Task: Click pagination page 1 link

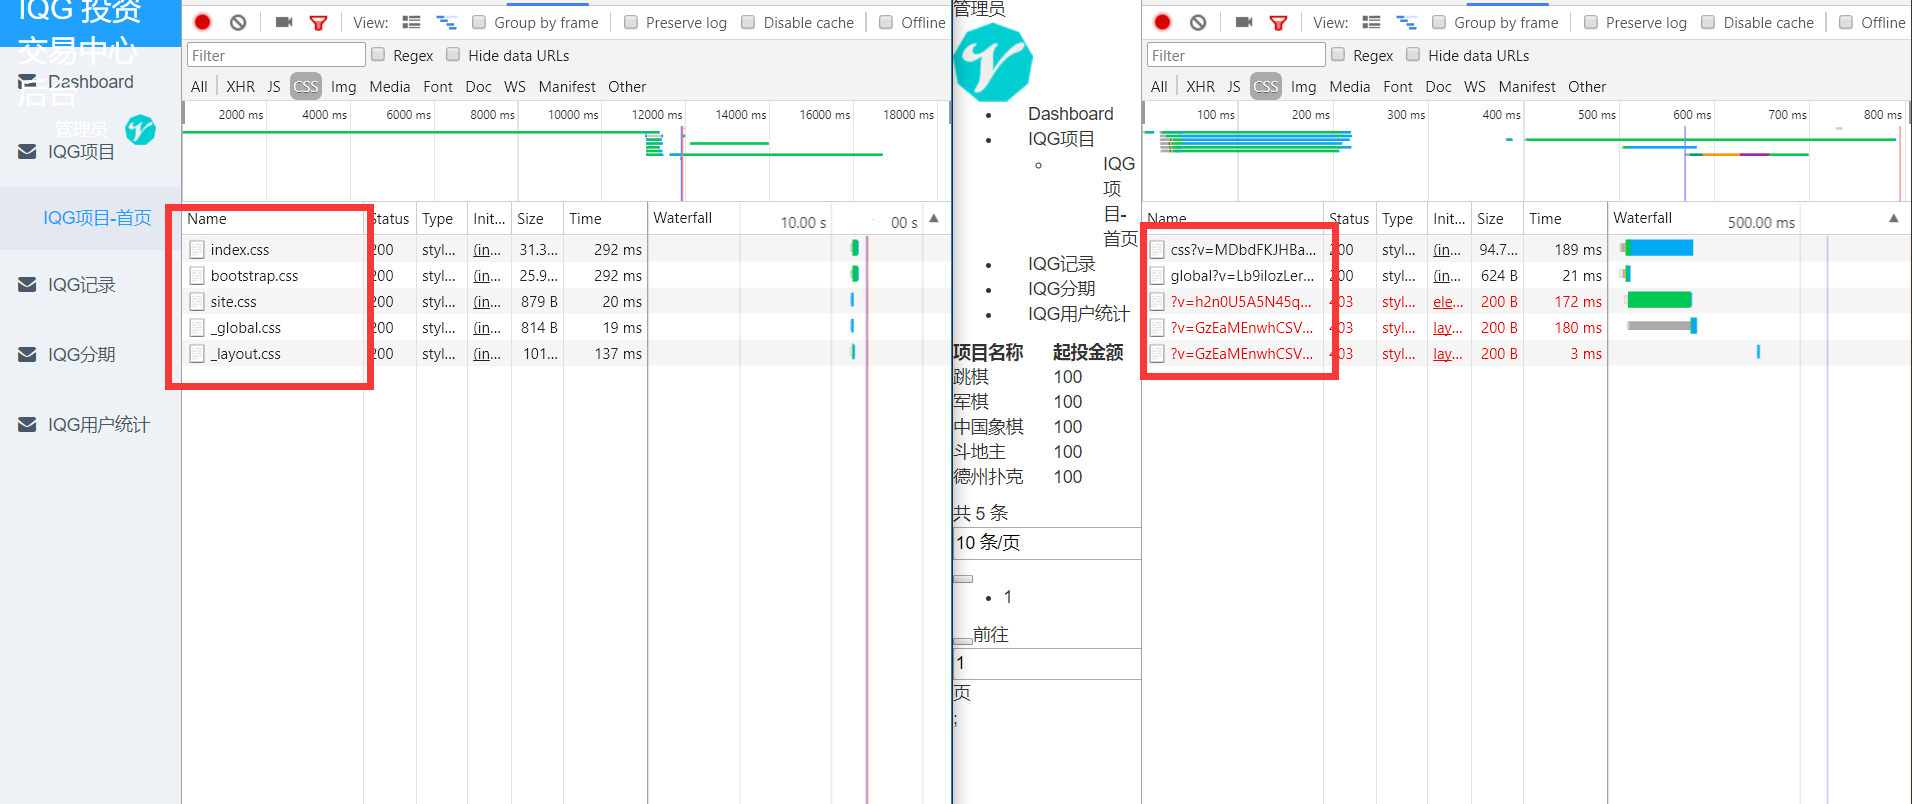Action: [x=1008, y=597]
